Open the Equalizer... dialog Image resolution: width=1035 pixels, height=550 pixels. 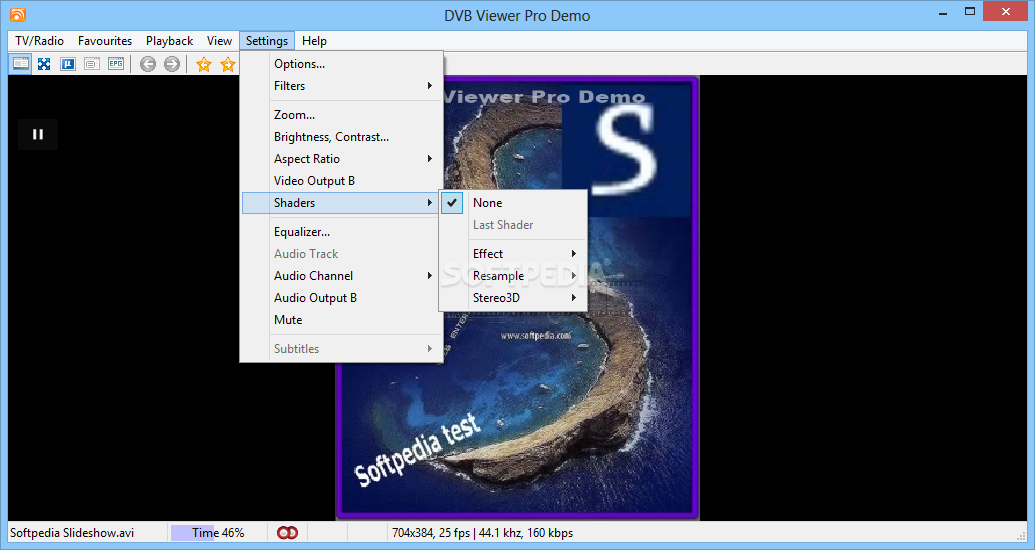(342, 232)
